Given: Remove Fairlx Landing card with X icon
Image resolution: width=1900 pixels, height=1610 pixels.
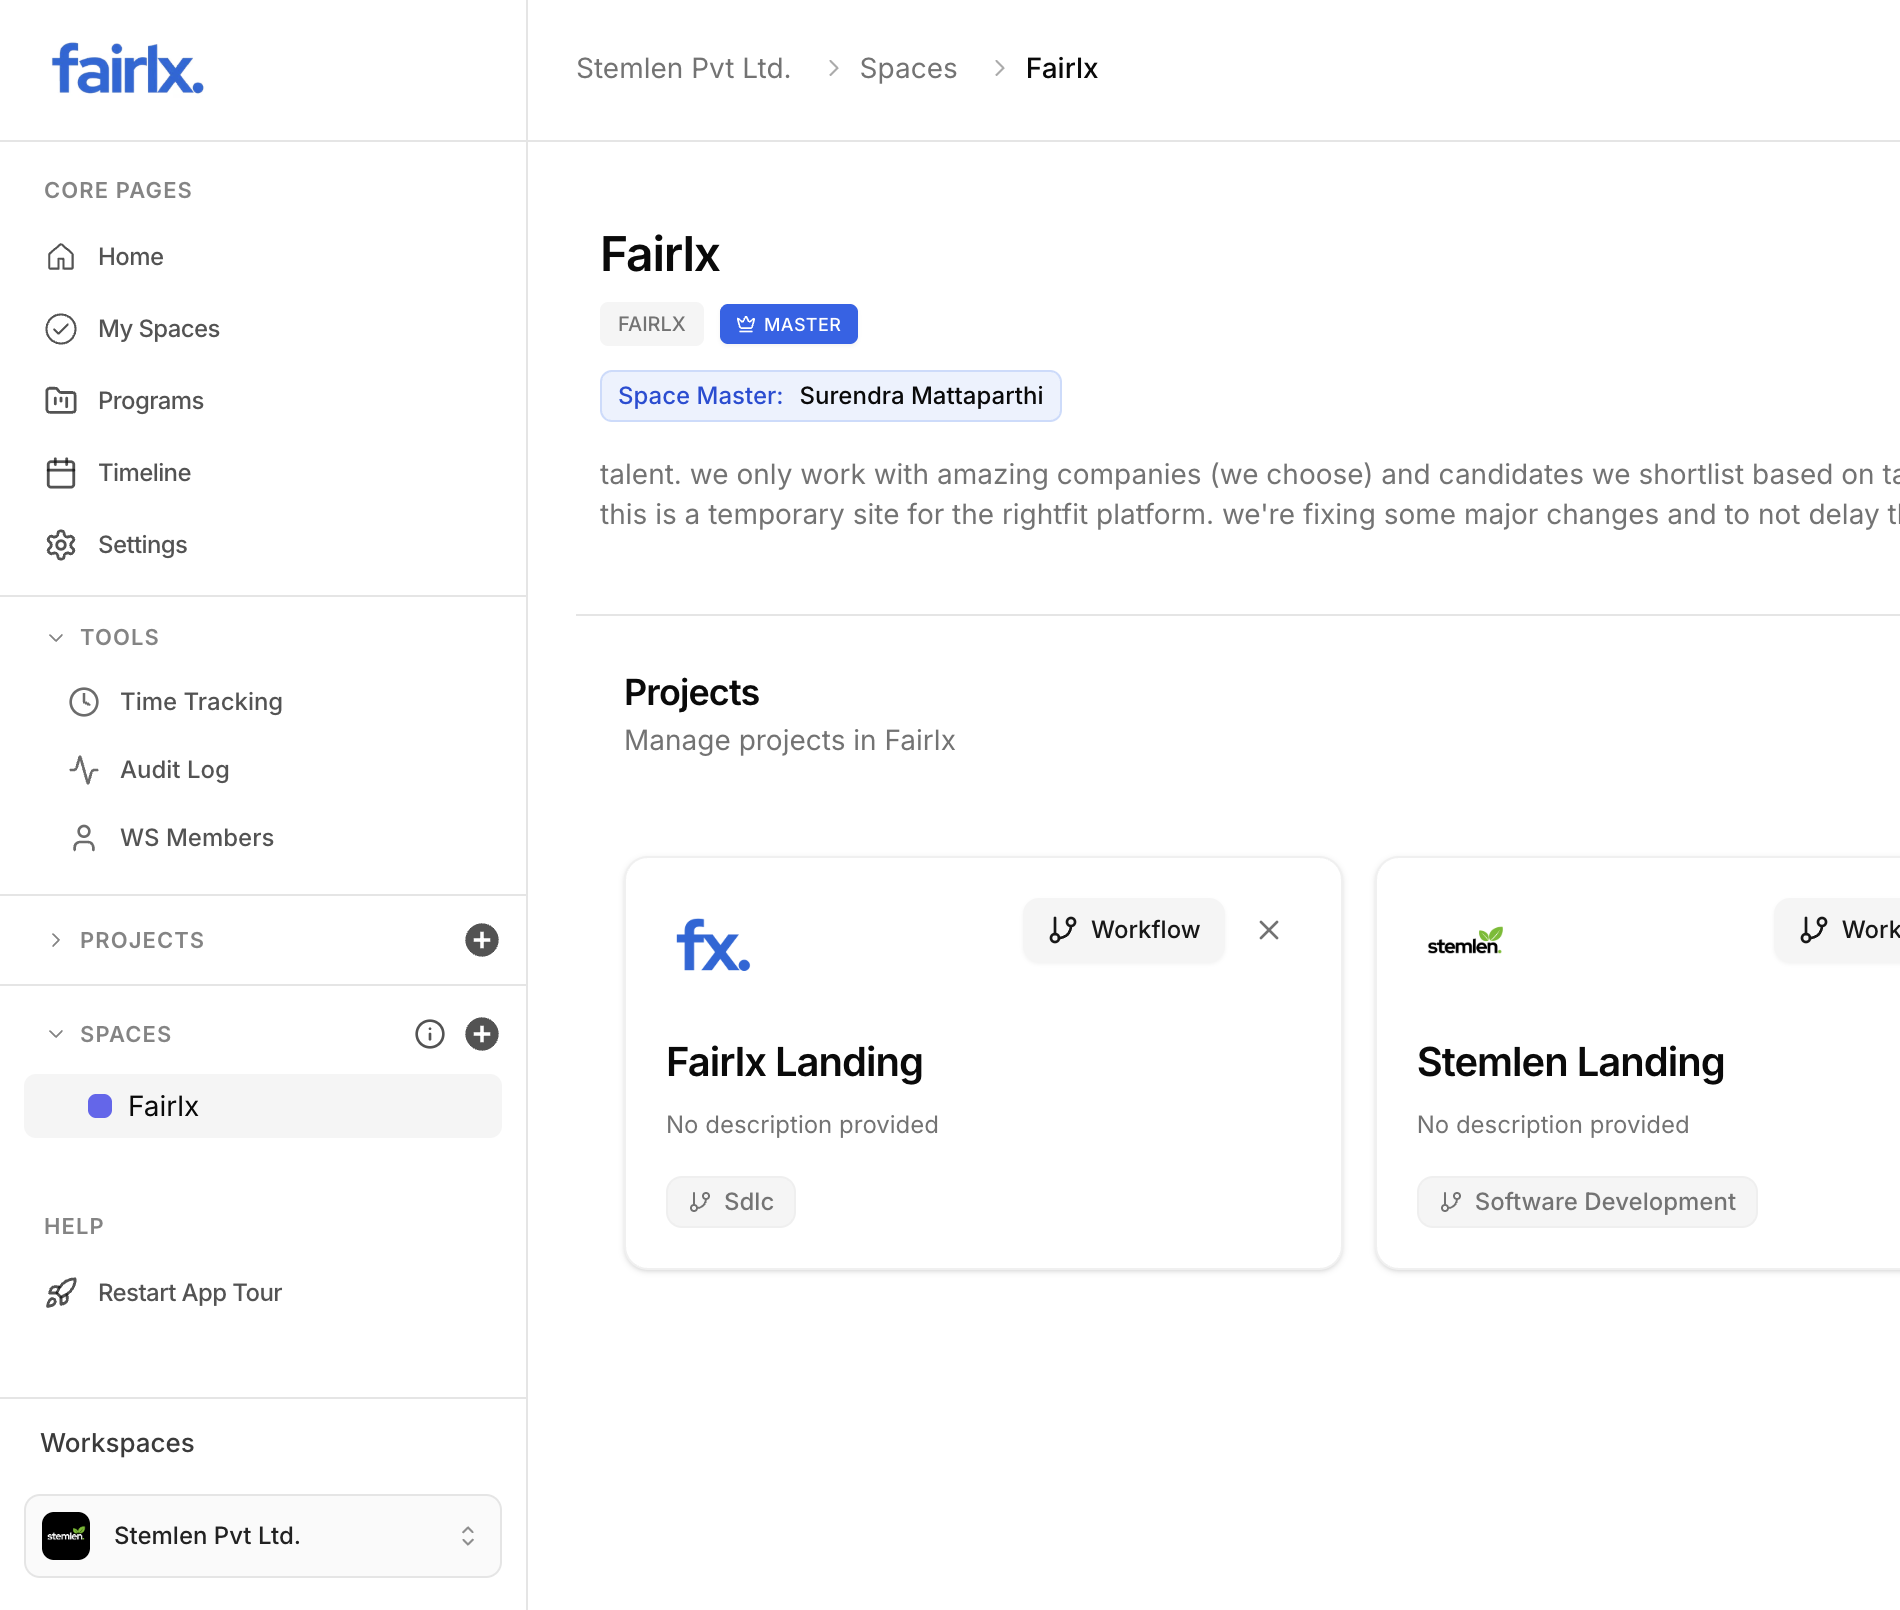Looking at the screenshot, I should point(1269,930).
